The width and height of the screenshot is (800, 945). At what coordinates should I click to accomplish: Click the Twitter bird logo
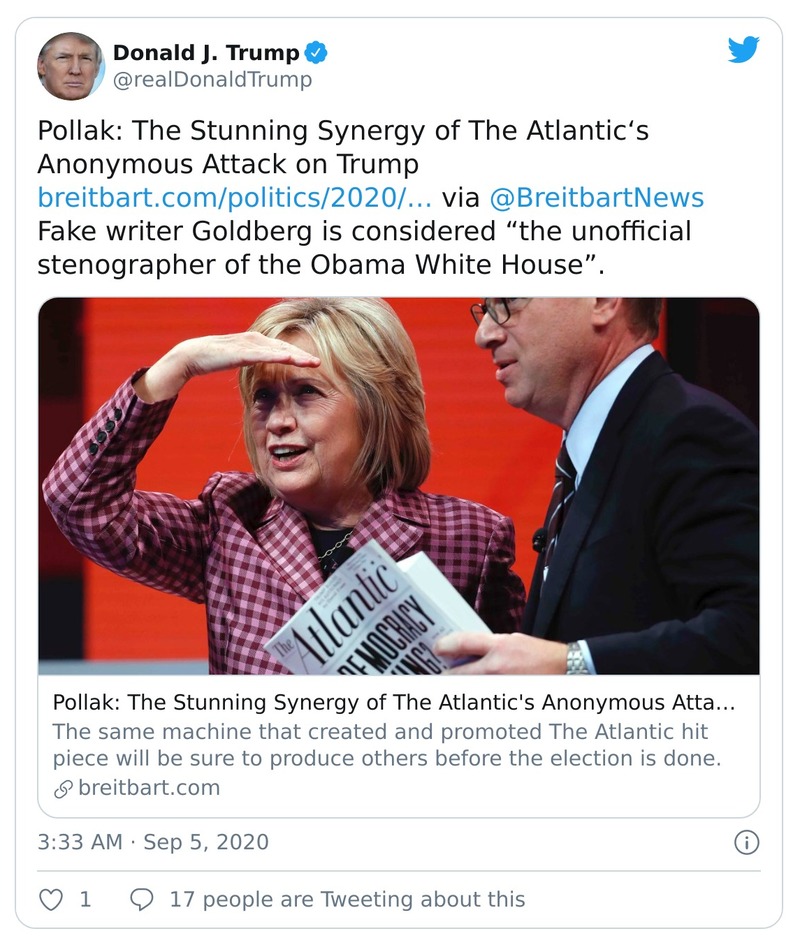pyautogui.click(x=743, y=50)
